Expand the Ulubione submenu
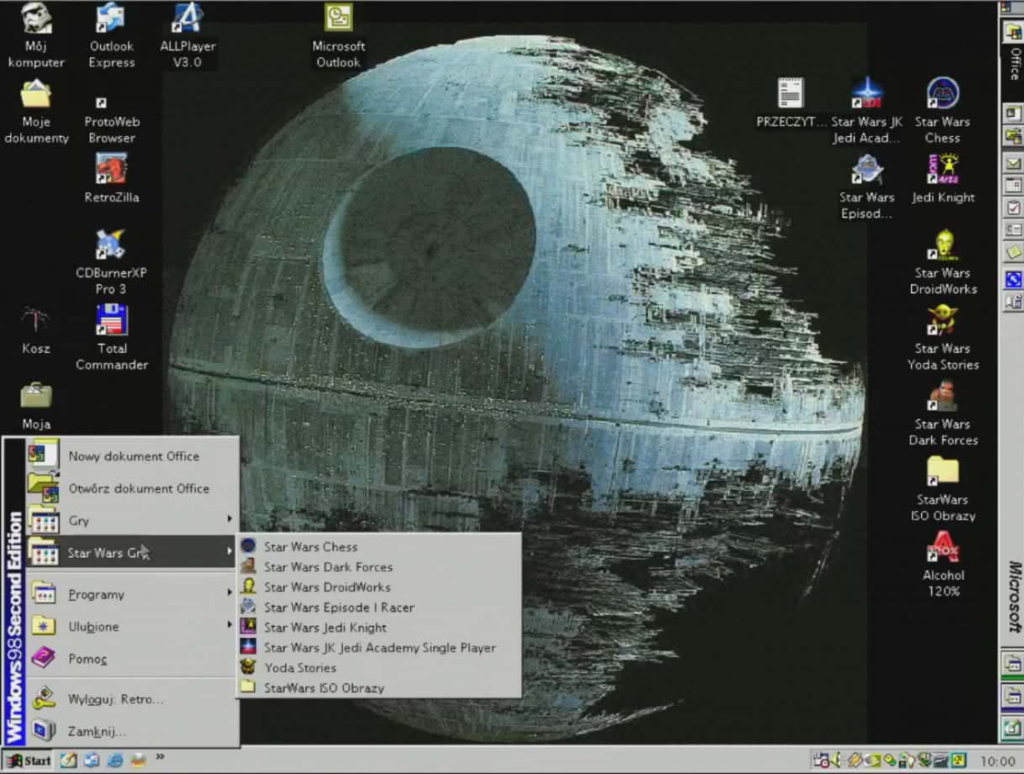The height and width of the screenshot is (774, 1024). click(x=132, y=626)
